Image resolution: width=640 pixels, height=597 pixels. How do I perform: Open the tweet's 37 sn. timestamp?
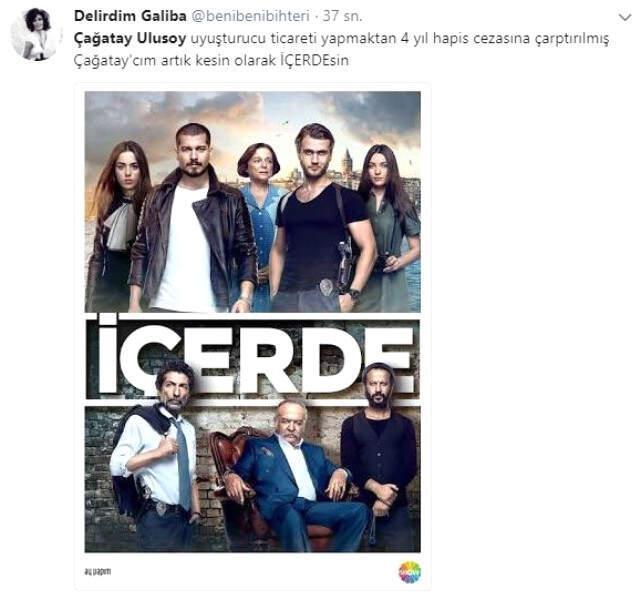click(342, 16)
